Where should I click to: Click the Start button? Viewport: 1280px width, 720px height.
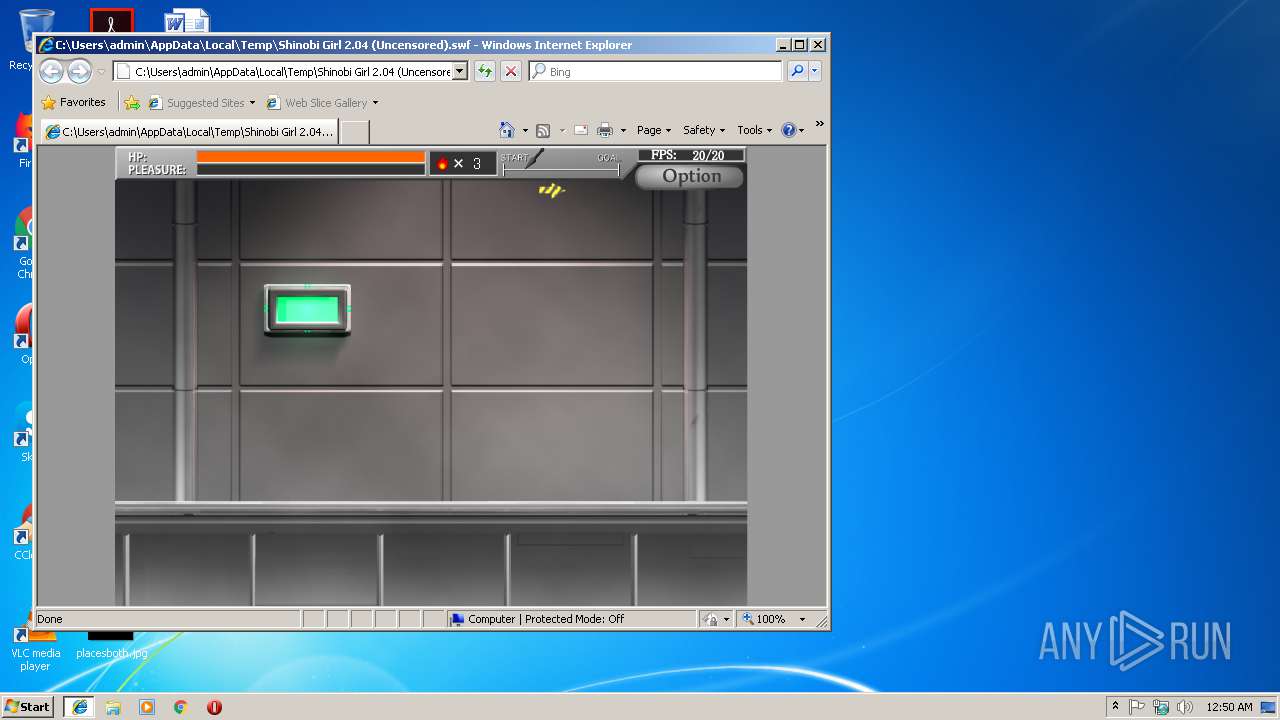(28, 706)
